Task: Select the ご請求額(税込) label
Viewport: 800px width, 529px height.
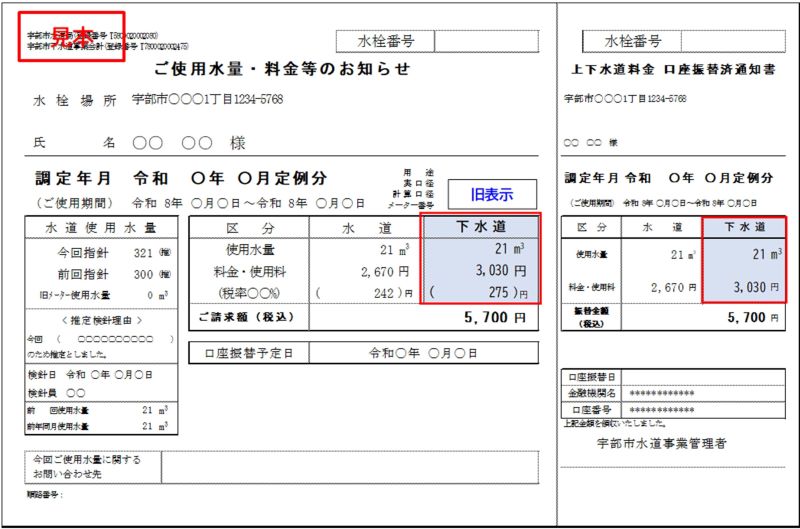Action: point(246,317)
